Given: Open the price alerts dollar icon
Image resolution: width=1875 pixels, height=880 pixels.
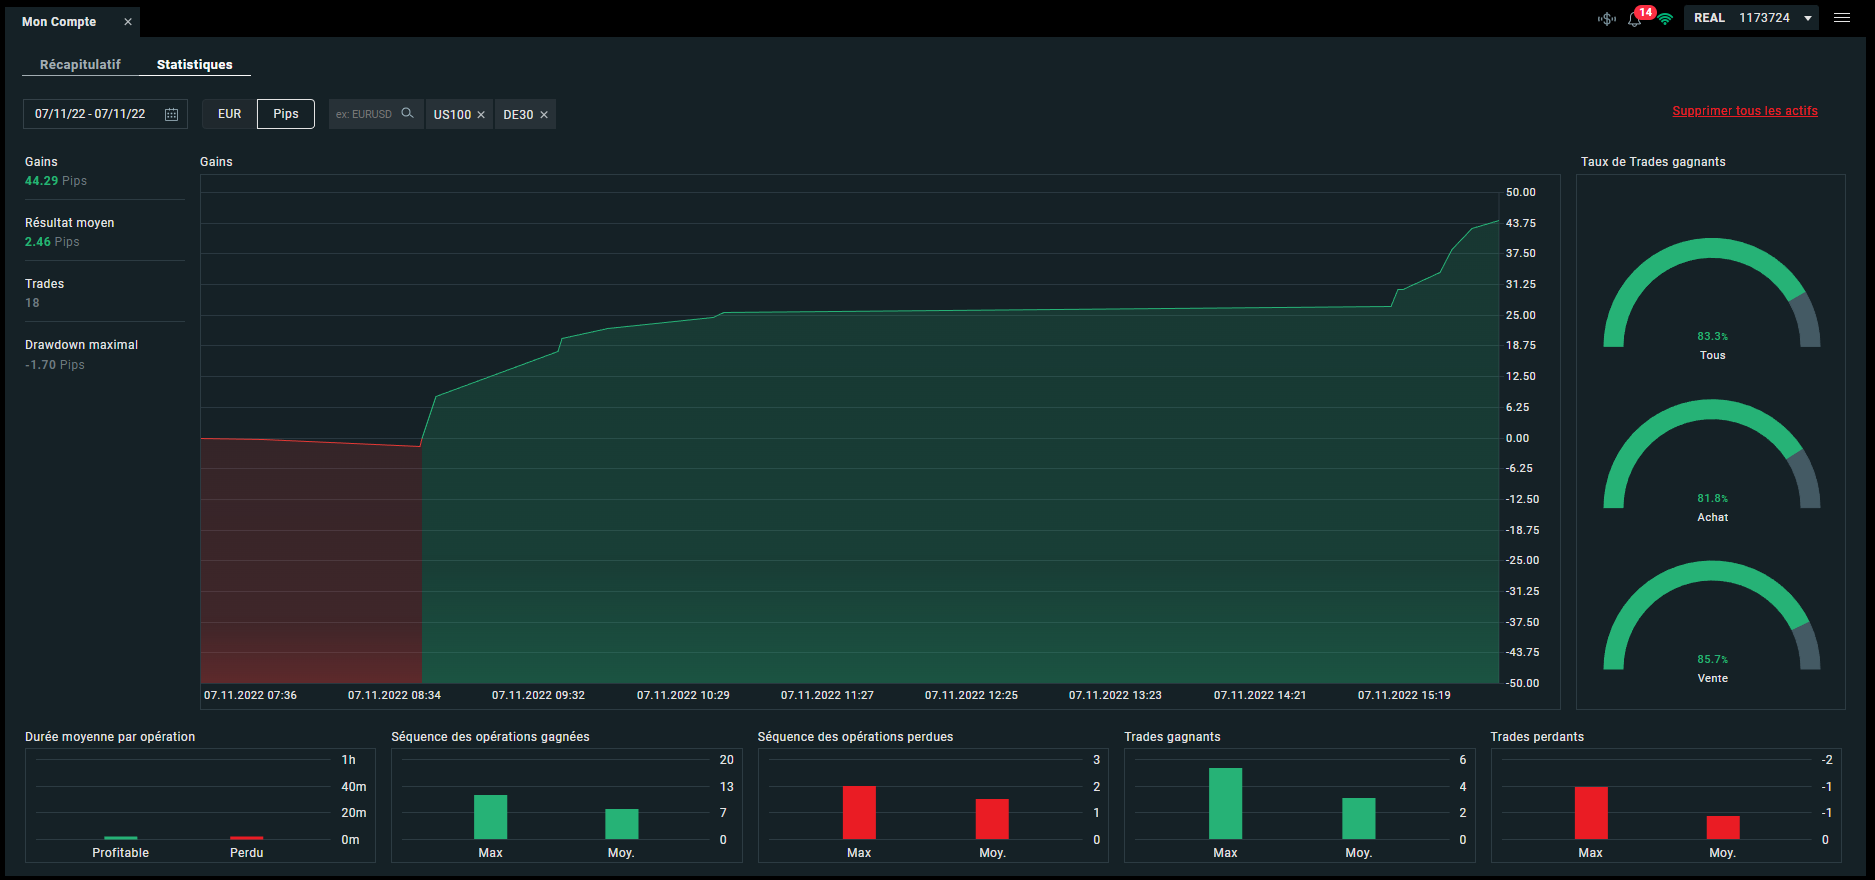Looking at the screenshot, I should pos(1607,18).
